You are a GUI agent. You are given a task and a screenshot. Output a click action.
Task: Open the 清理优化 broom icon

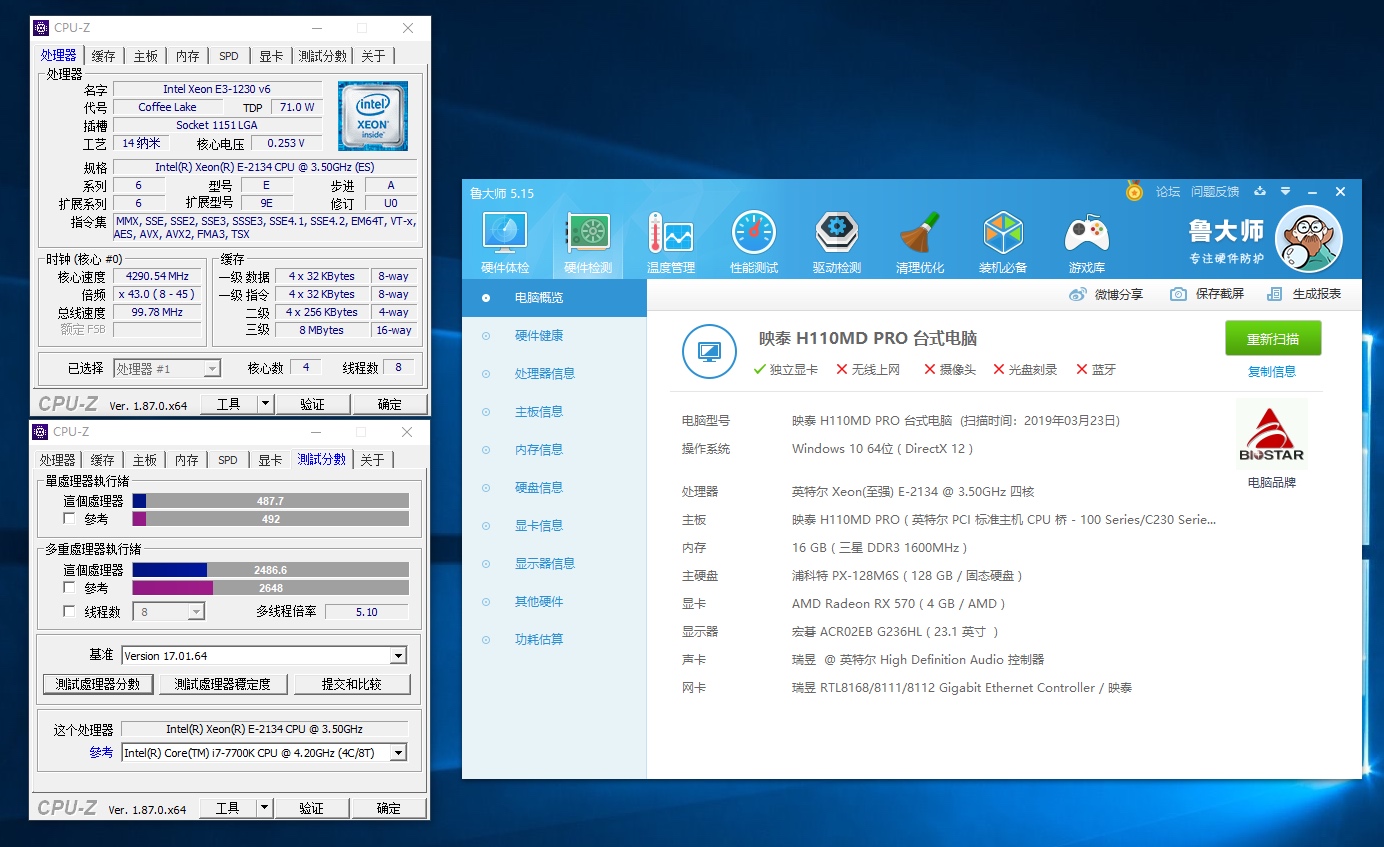click(x=920, y=233)
